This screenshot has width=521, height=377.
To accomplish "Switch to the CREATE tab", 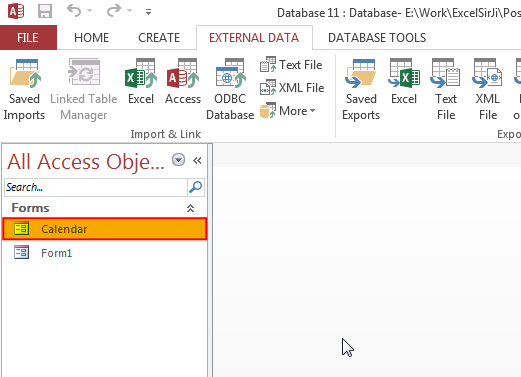I will point(159,38).
